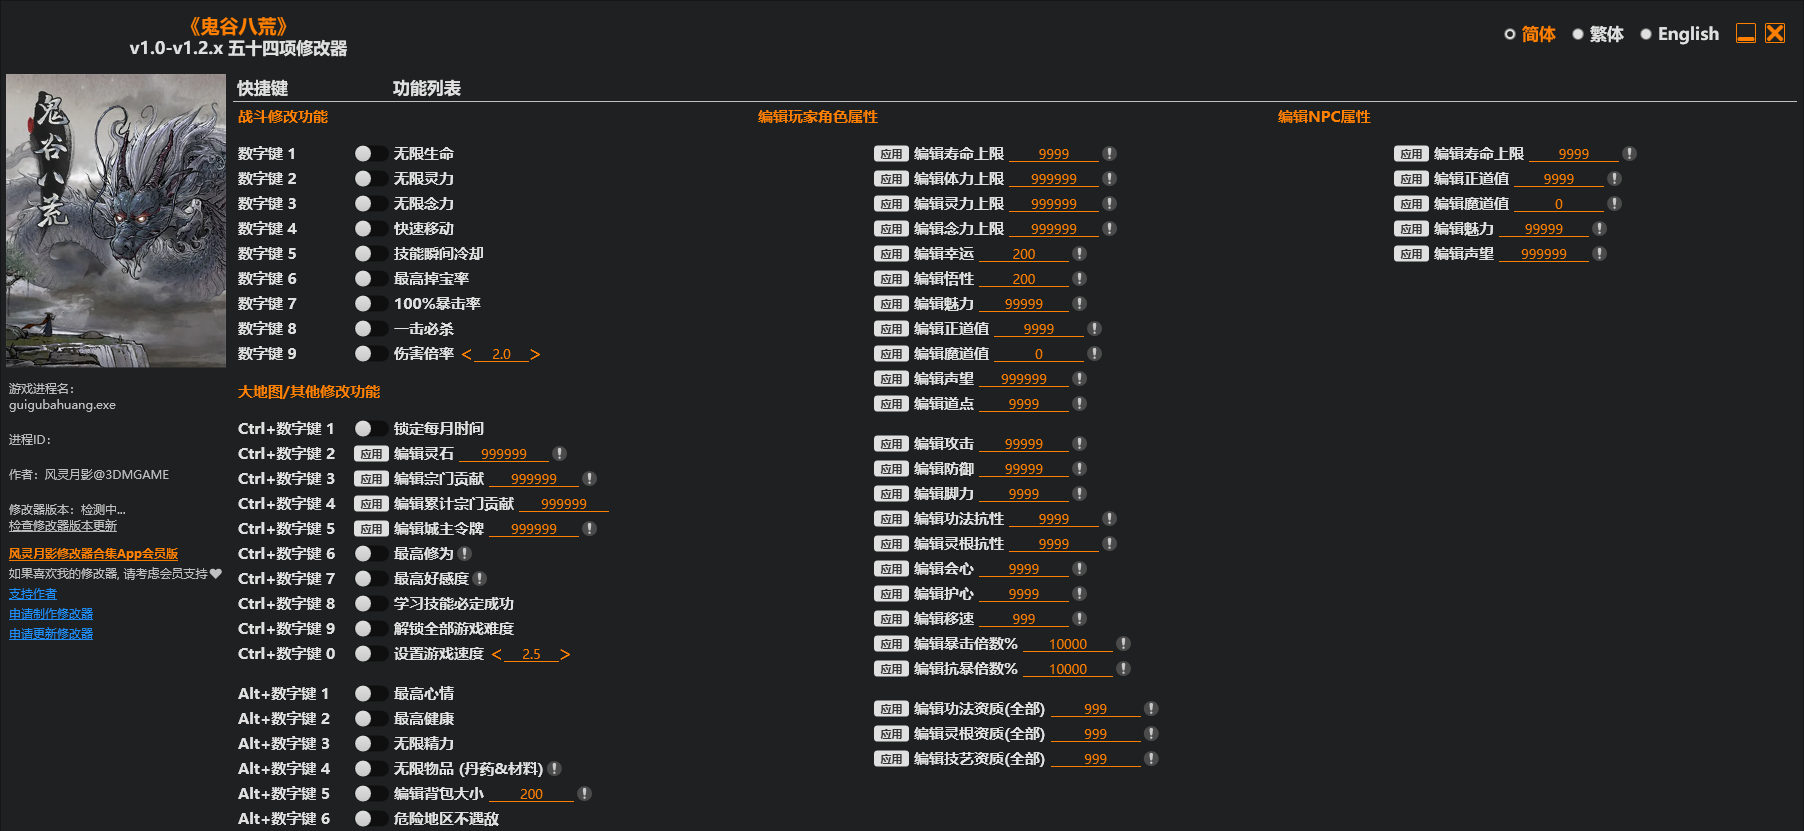Increase 伤害倍率 with the right arrow
This screenshot has width=1804, height=831.
[x=535, y=355]
